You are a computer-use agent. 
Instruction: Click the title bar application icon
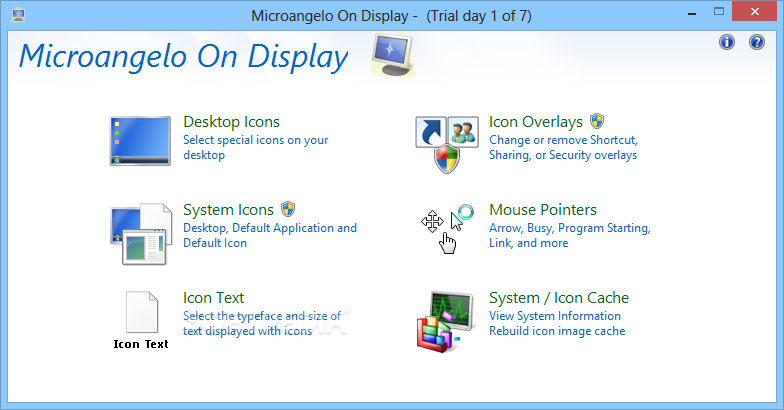coord(18,15)
